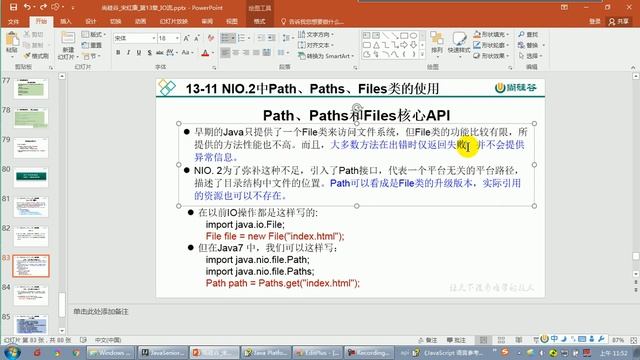The width and height of the screenshot is (640, 360).
Task: Open the font color dropdown arrow
Action: (213, 53)
